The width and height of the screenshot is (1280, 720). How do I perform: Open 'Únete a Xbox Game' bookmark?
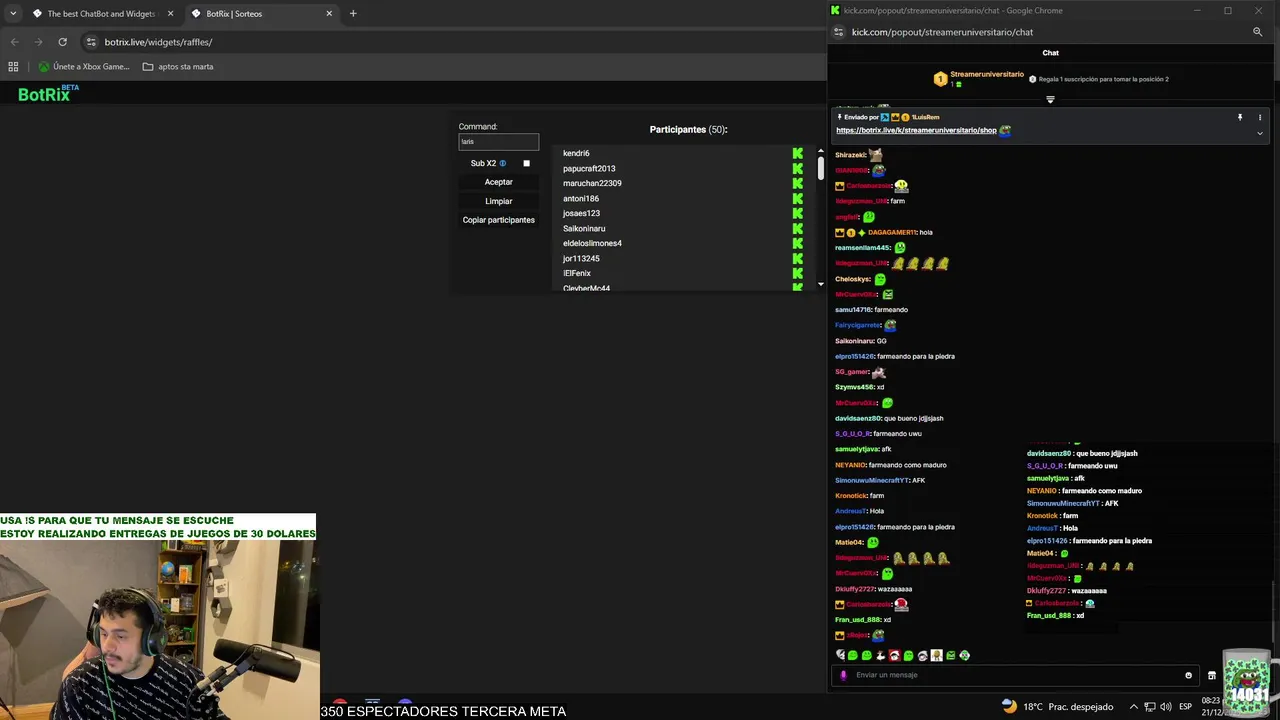tap(84, 67)
